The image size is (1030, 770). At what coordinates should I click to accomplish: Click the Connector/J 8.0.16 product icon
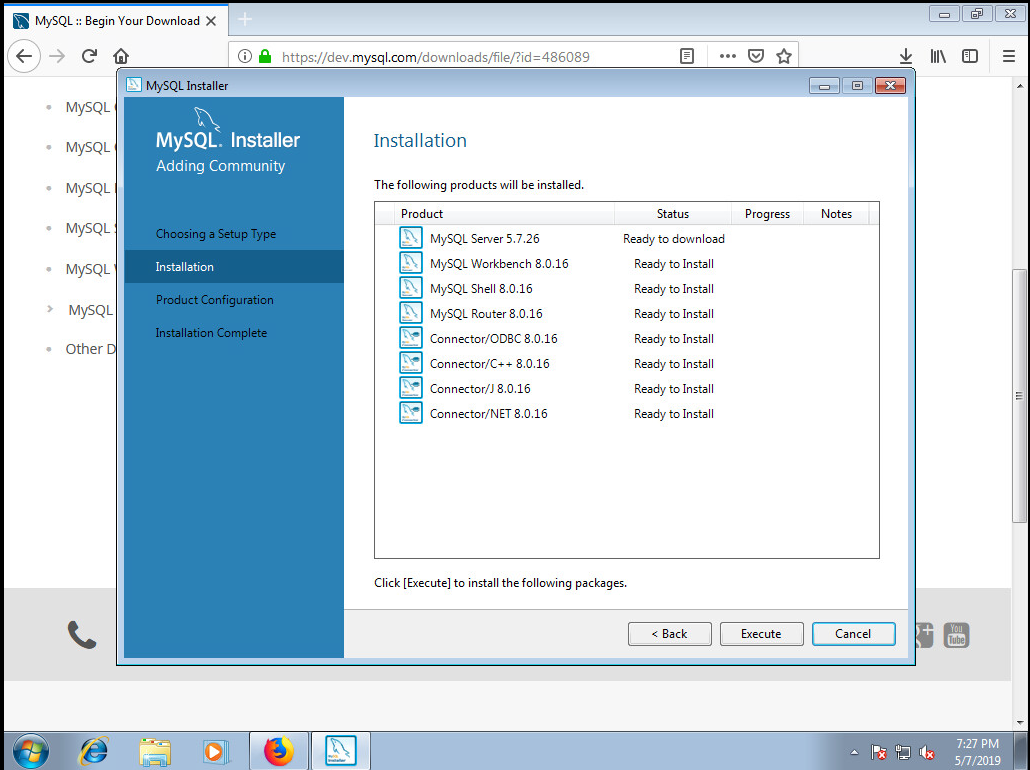pos(411,388)
